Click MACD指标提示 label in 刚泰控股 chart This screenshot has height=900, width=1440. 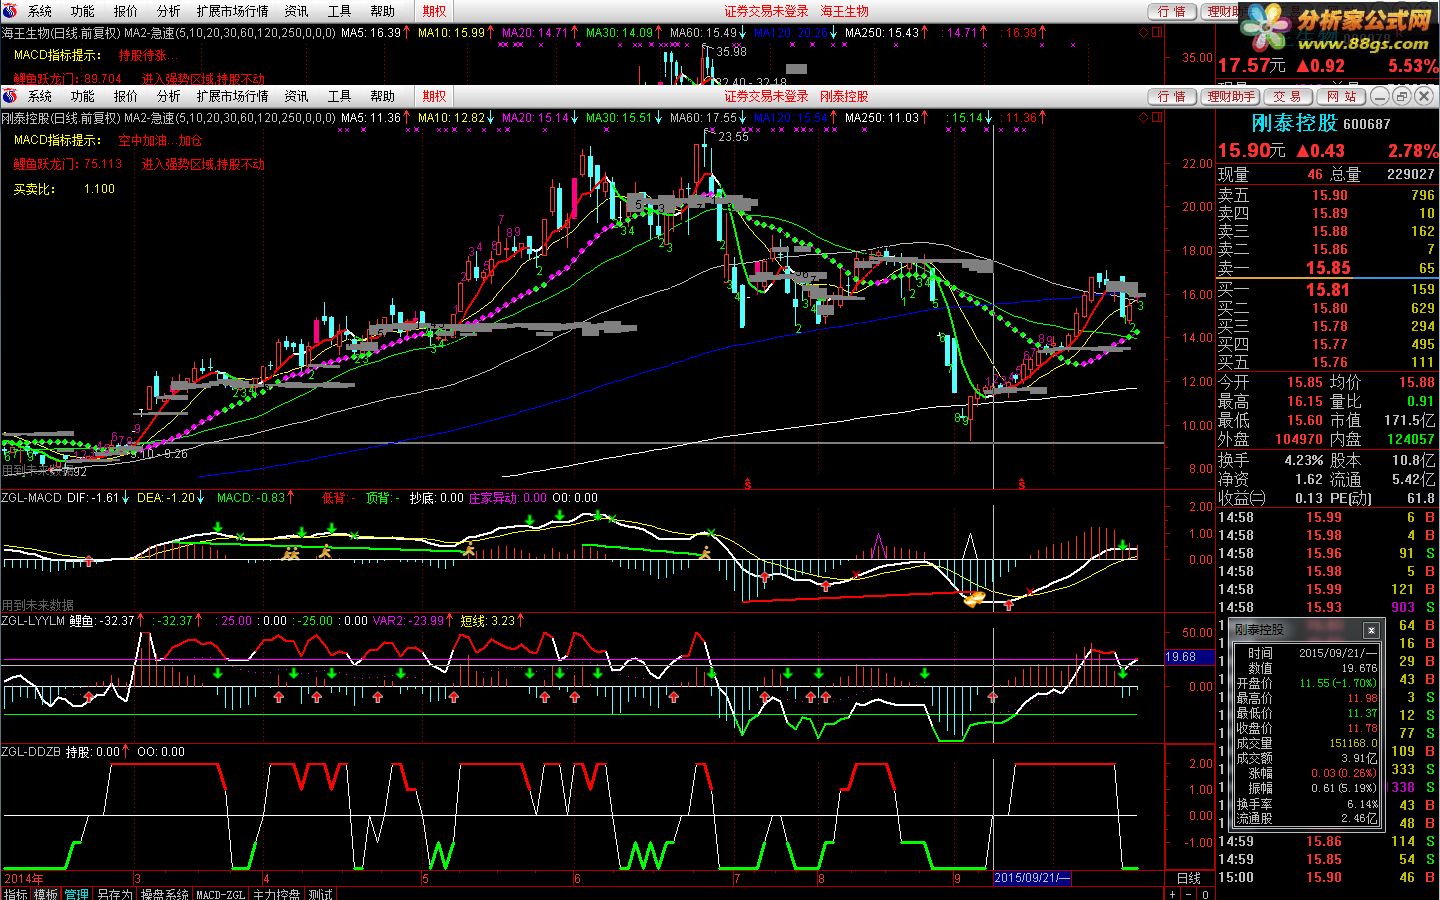[57, 141]
